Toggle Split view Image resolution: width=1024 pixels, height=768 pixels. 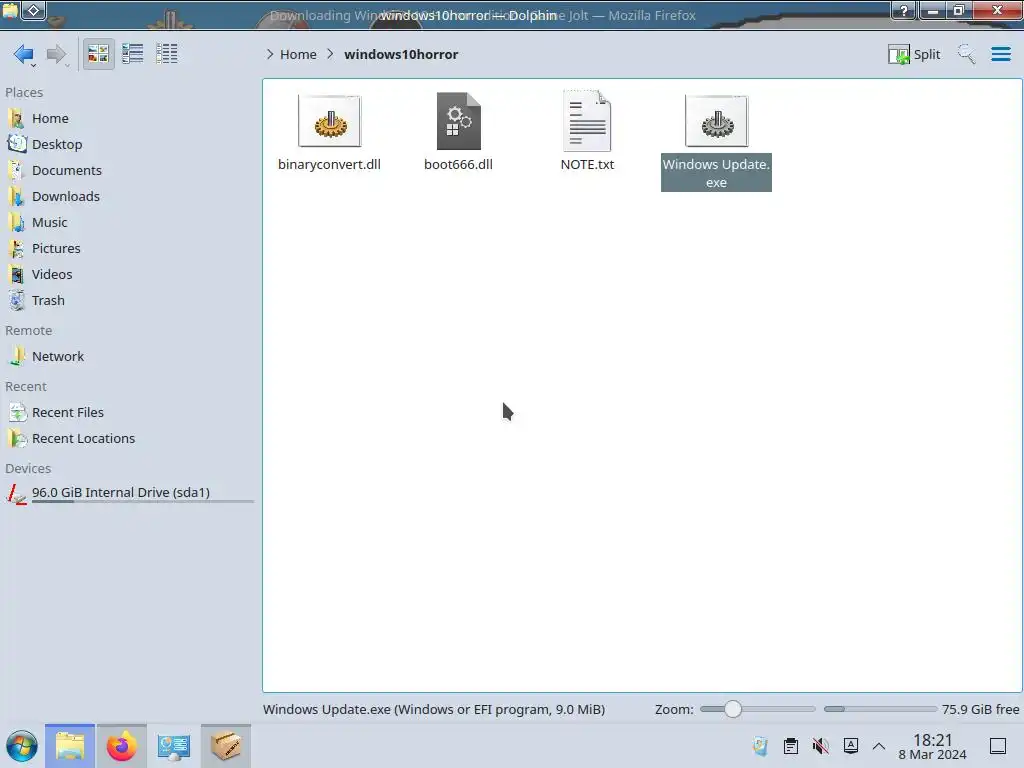(914, 54)
